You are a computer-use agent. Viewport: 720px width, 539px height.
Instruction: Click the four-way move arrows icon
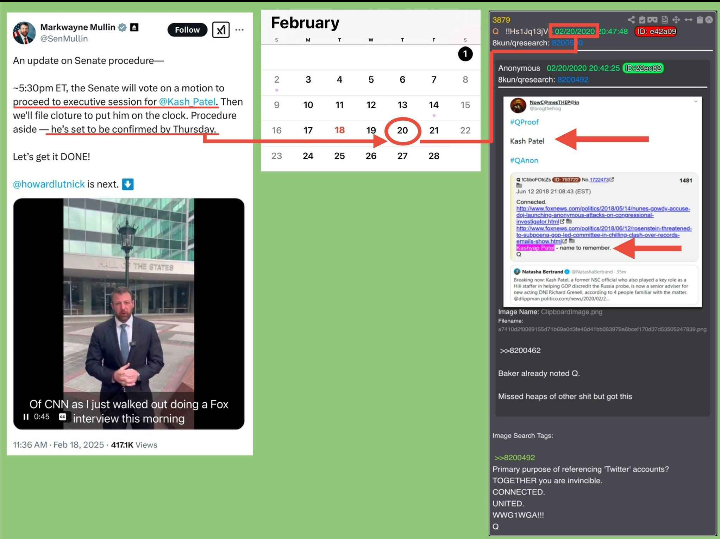pyautogui.click(x=677, y=20)
